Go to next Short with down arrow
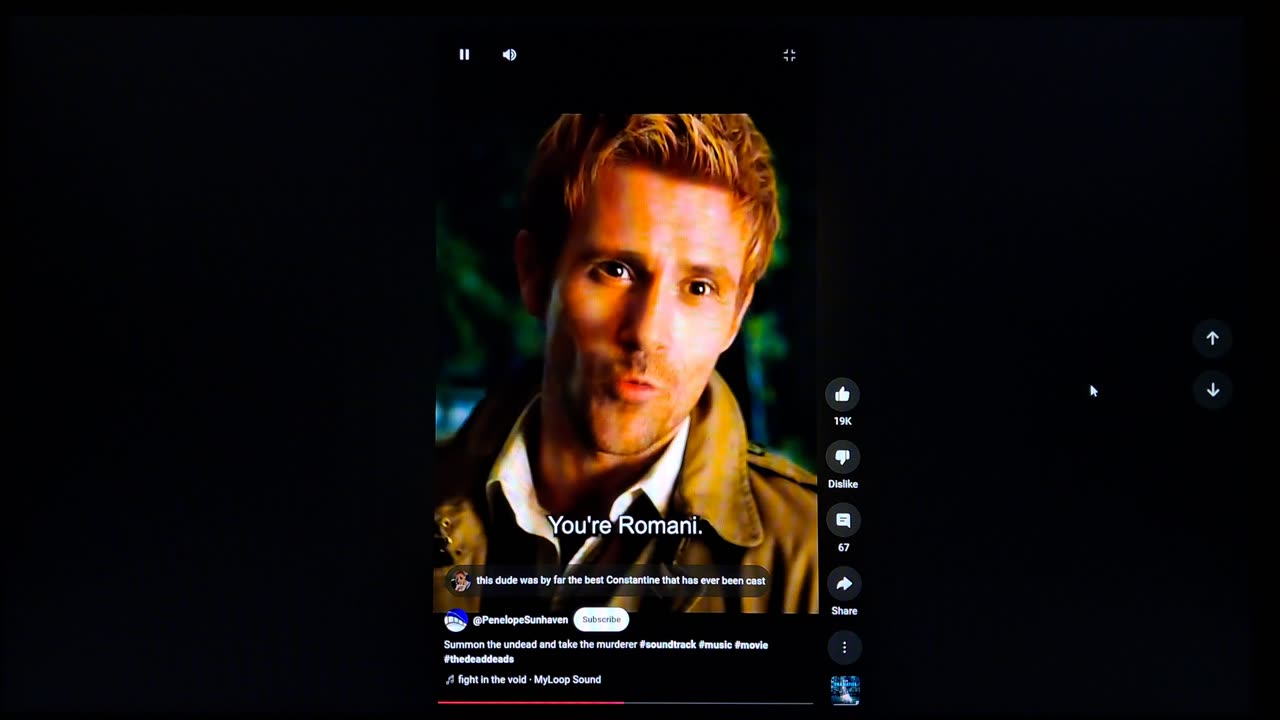This screenshot has height=720, width=1280. coord(1212,390)
